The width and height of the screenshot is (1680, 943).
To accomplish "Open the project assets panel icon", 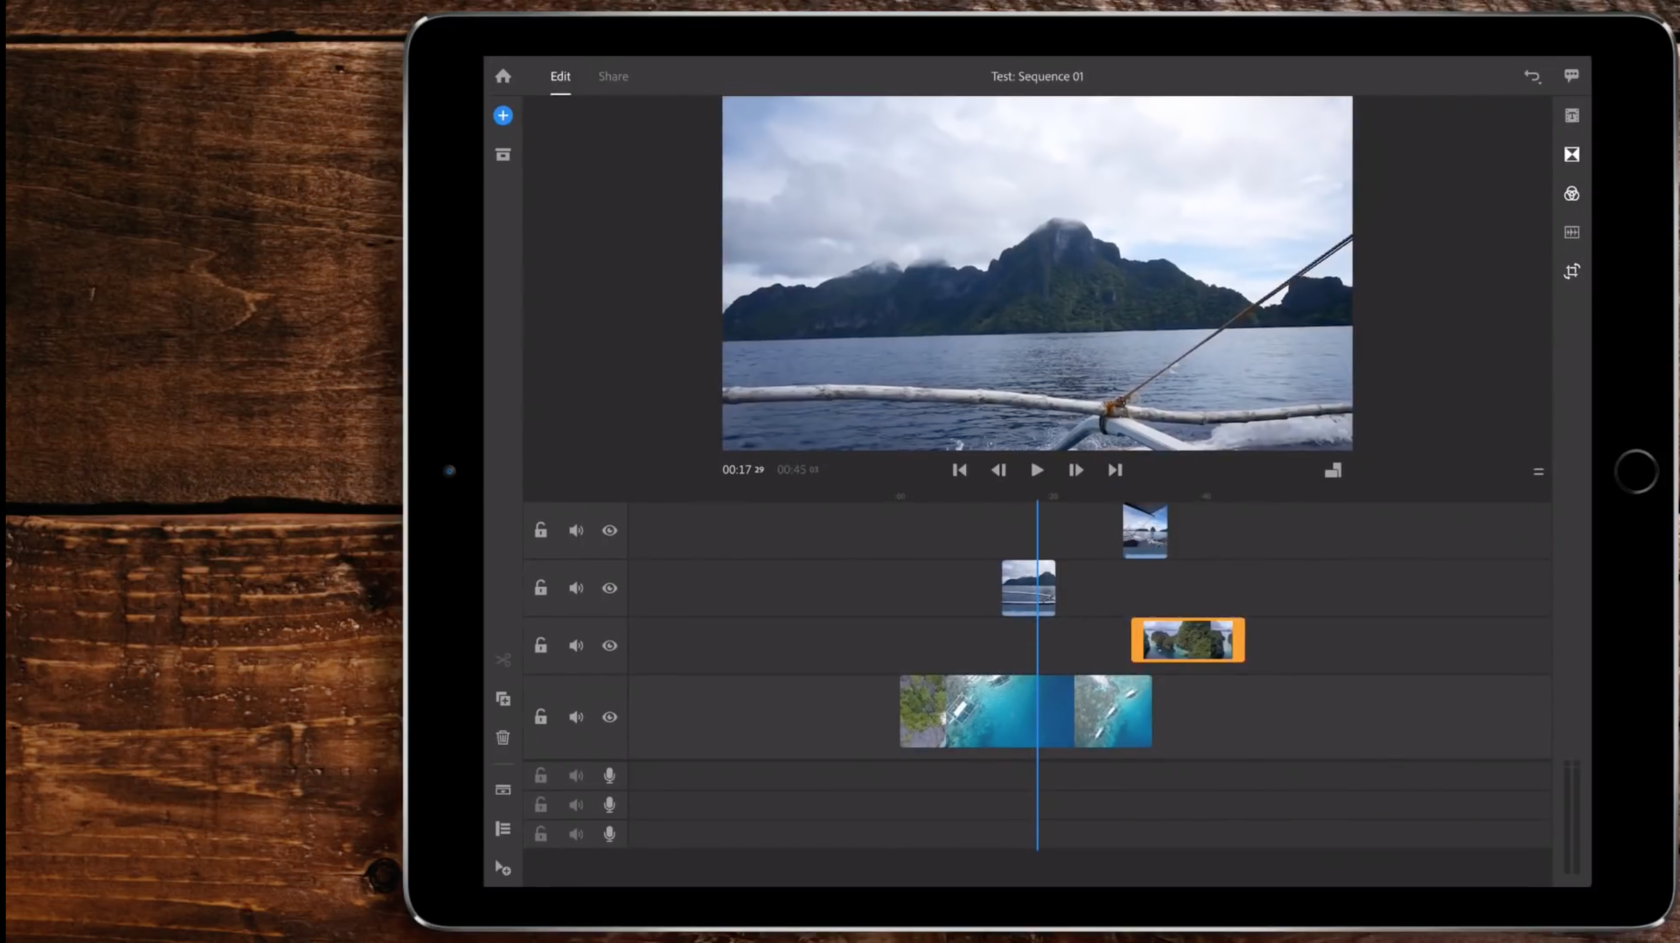I will pos(503,155).
